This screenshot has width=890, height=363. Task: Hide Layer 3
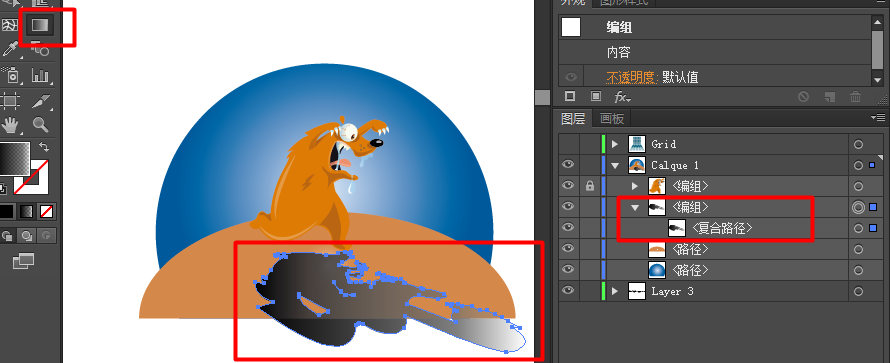pos(568,290)
